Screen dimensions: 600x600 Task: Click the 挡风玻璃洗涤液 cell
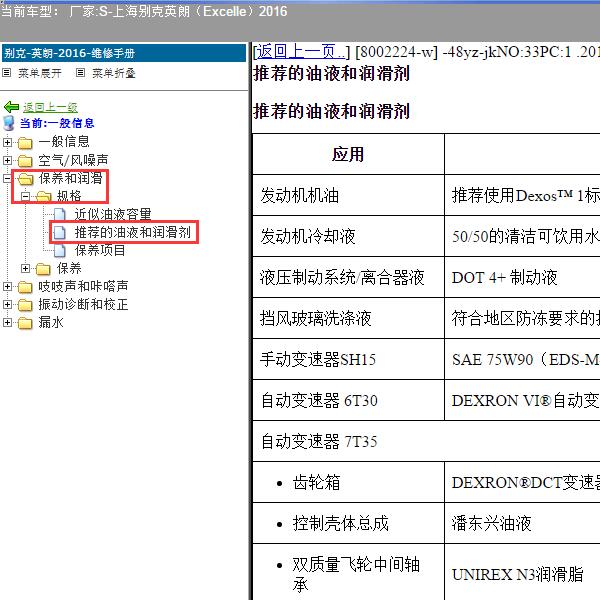point(348,318)
